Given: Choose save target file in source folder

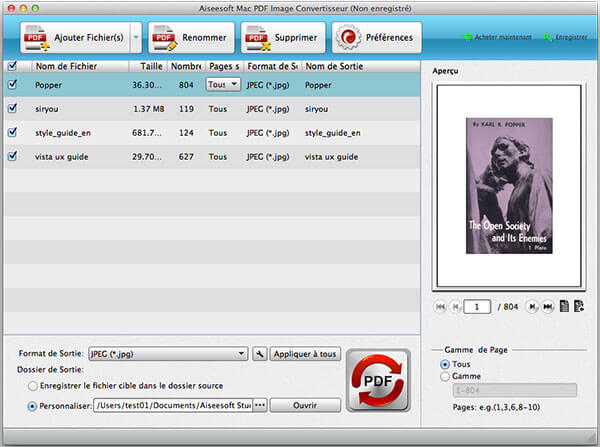Looking at the screenshot, I should (35, 385).
